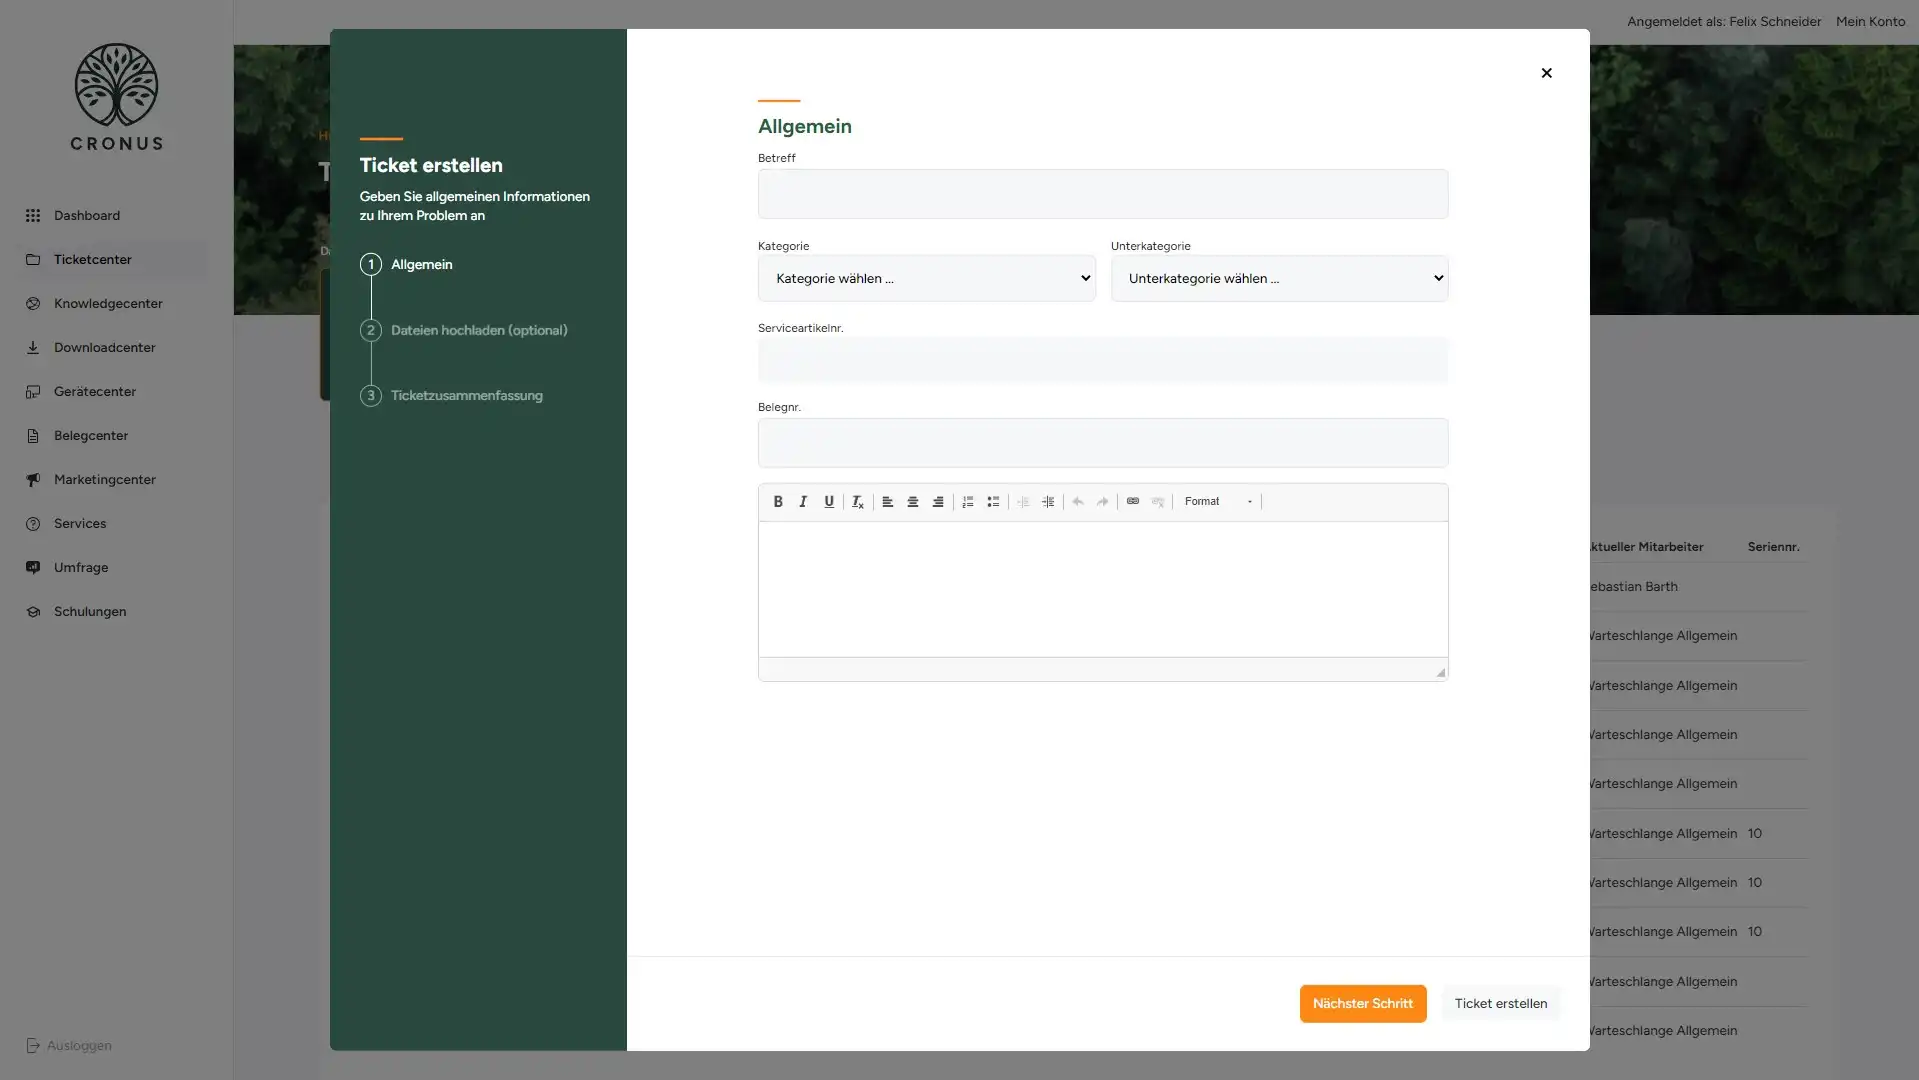Go to step 2 Dateien hochladen
The height and width of the screenshot is (1080, 1919).
478,331
